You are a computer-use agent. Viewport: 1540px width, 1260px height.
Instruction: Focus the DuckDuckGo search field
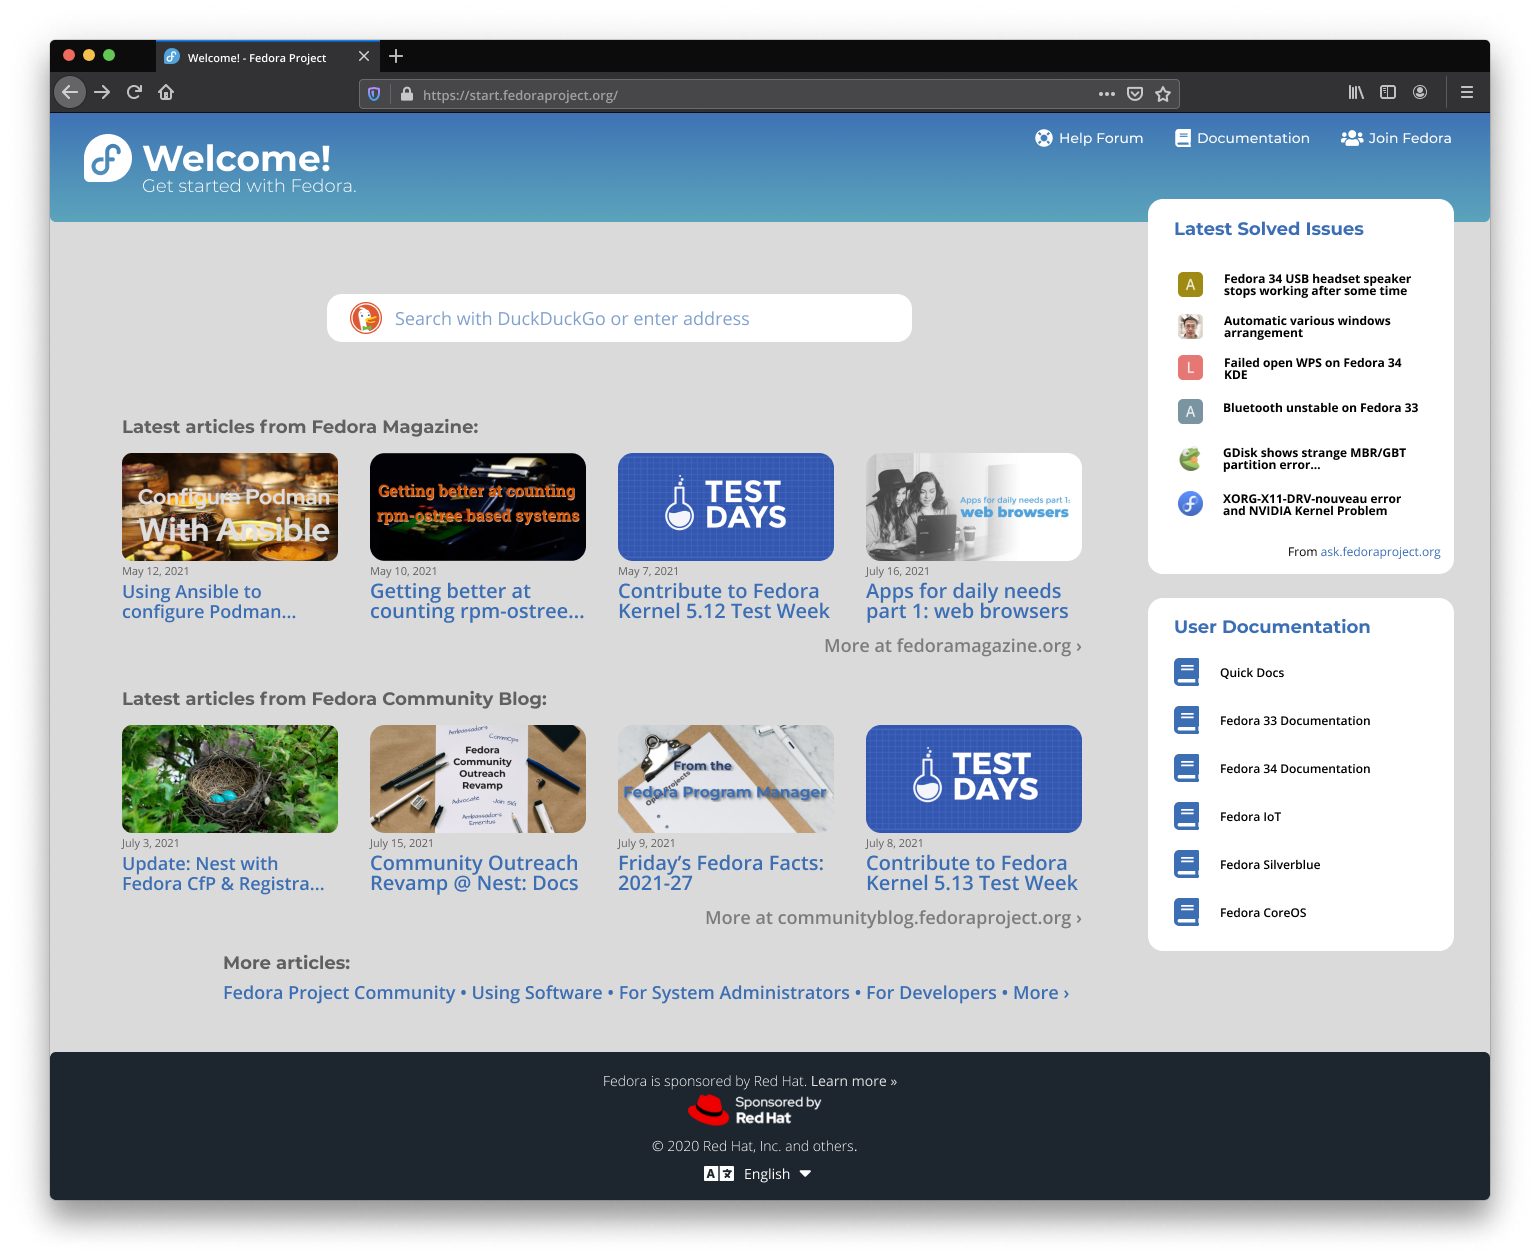pyautogui.click(x=619, y=318)
